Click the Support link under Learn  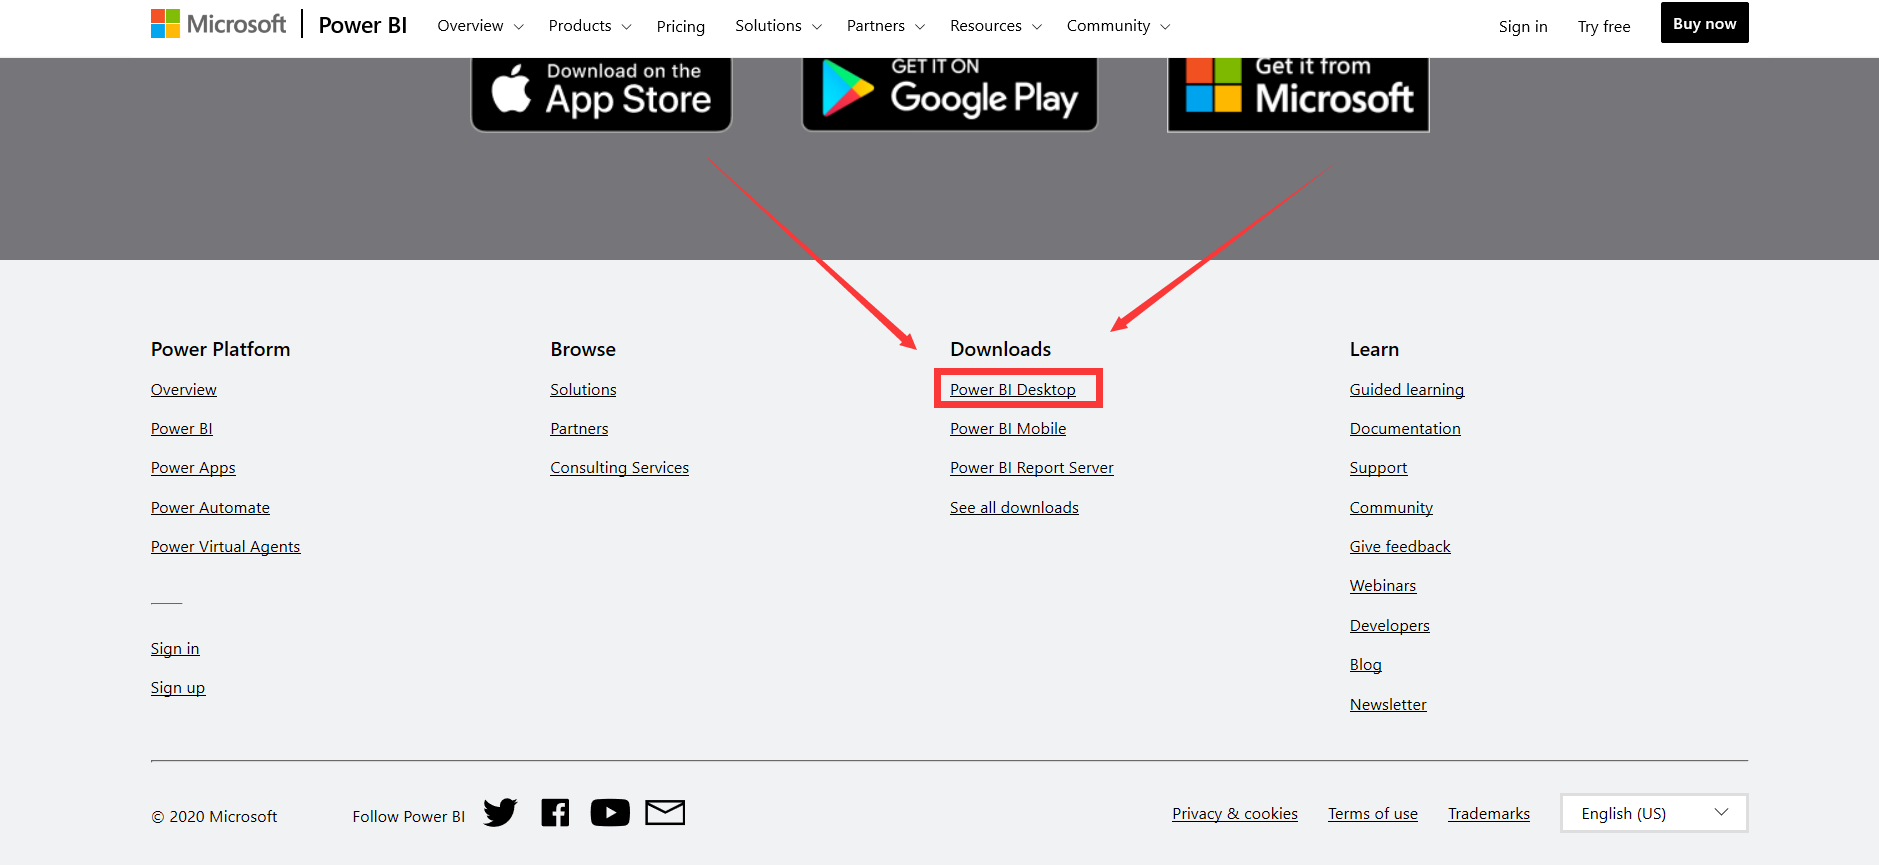tap(1378, 467)
